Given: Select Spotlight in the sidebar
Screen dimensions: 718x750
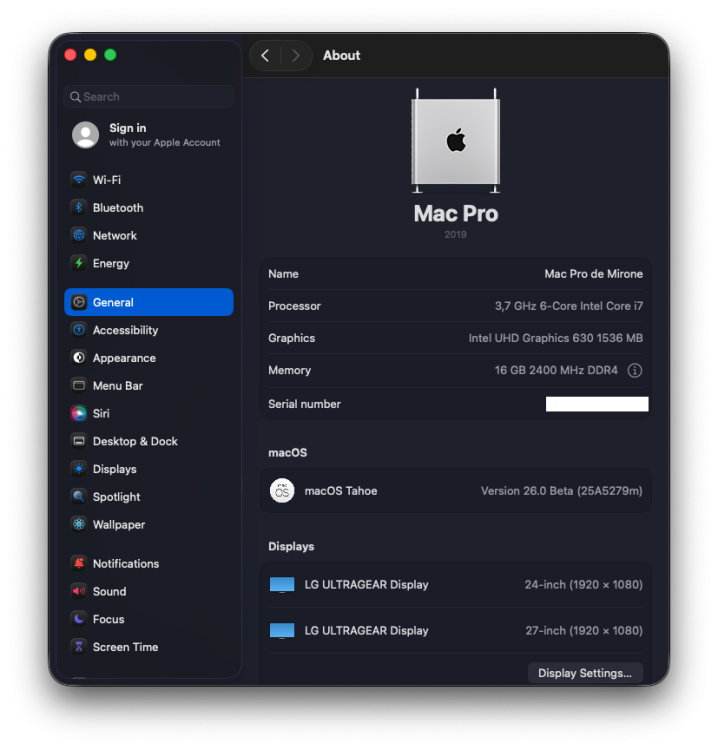Looking at the screenshot, I should pos(149,496).
